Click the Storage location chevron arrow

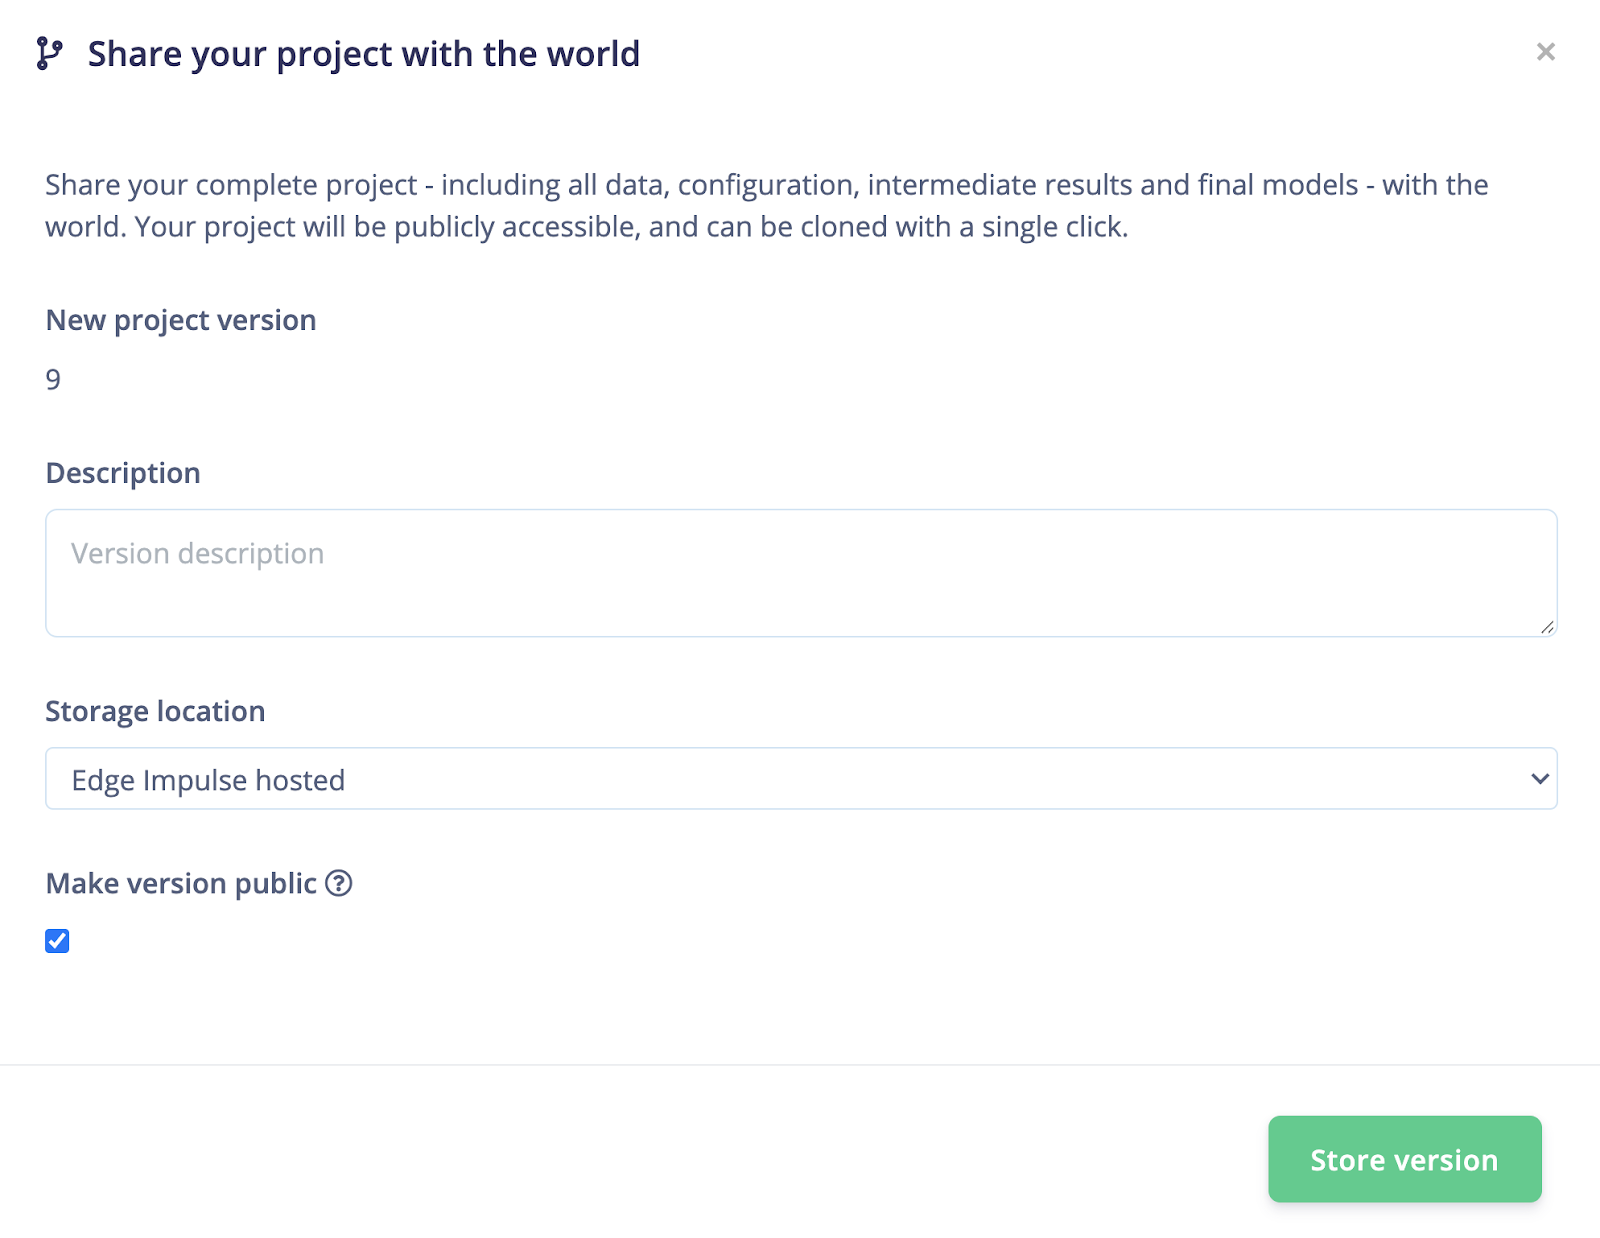[1539, 779]
